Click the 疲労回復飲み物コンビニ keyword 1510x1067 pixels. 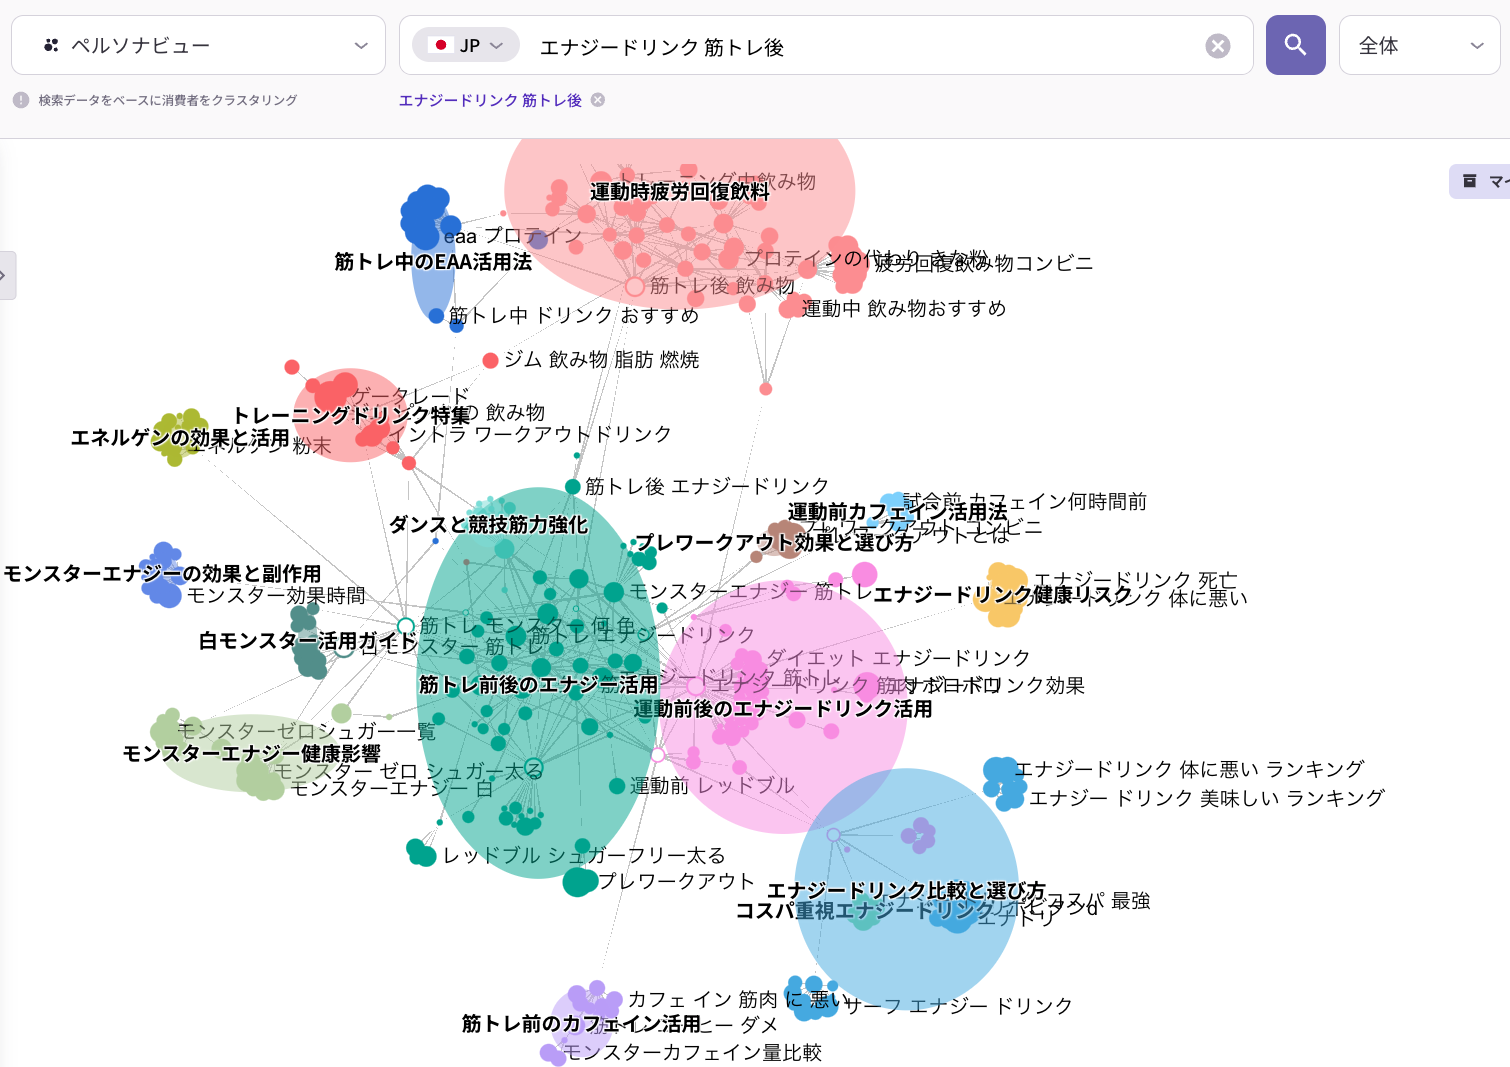984,263
